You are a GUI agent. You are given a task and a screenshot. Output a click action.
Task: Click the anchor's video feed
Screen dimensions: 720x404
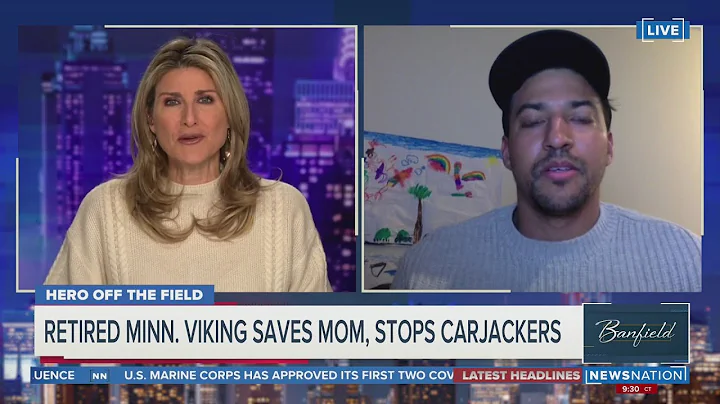[187, 158]
